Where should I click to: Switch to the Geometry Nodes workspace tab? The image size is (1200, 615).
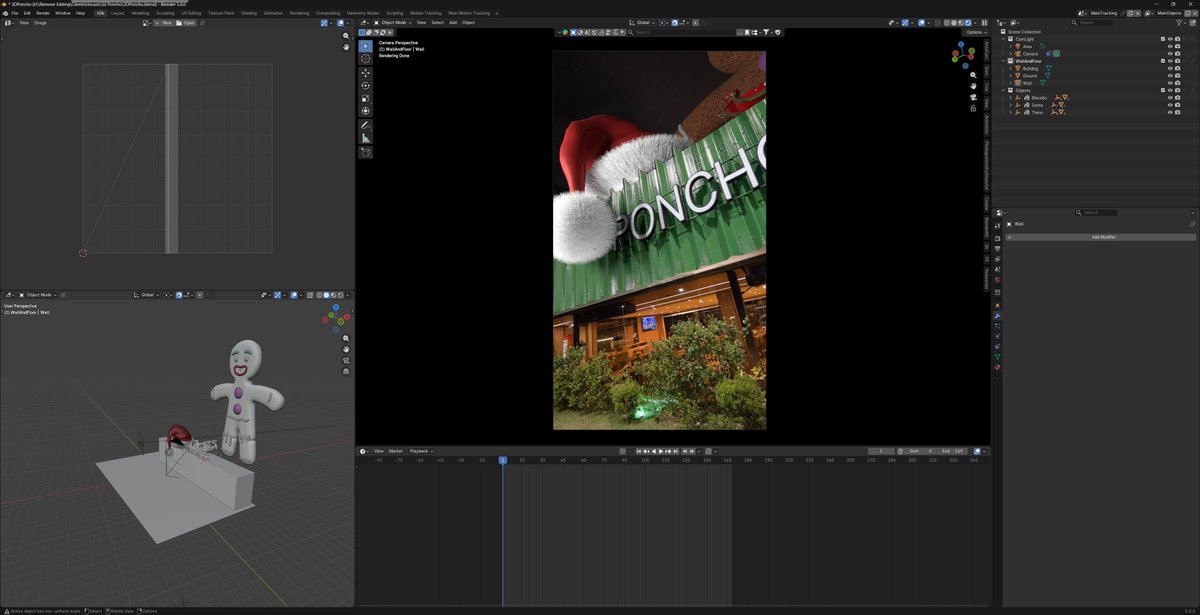364,13
